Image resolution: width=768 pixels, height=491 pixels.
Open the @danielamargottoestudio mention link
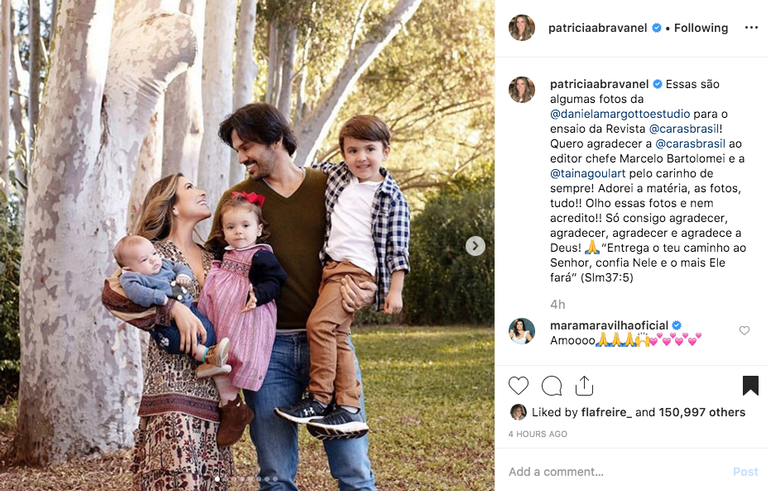(620, 114)
